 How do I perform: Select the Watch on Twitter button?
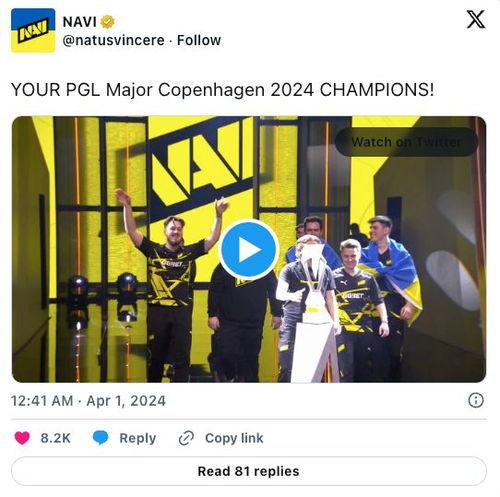(406, 142)
